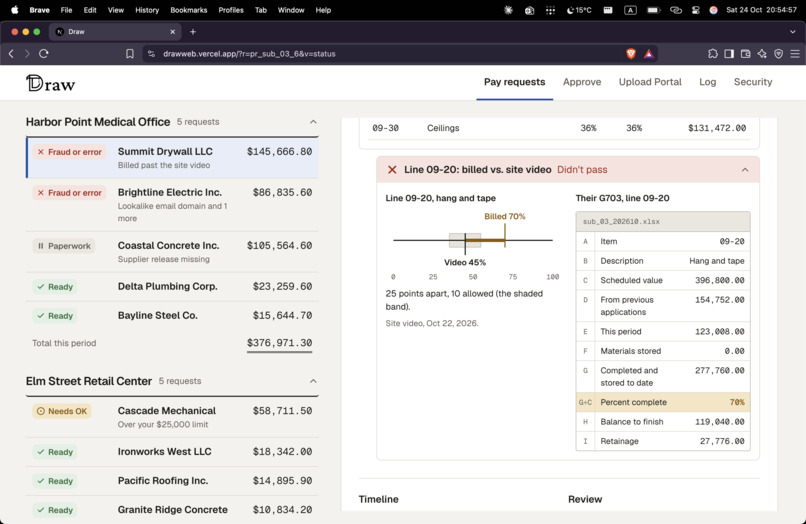Open Ironworks West LLC request
Viewport: 806px width, 524px height.
pyautogui.click(x=172, y=452)
